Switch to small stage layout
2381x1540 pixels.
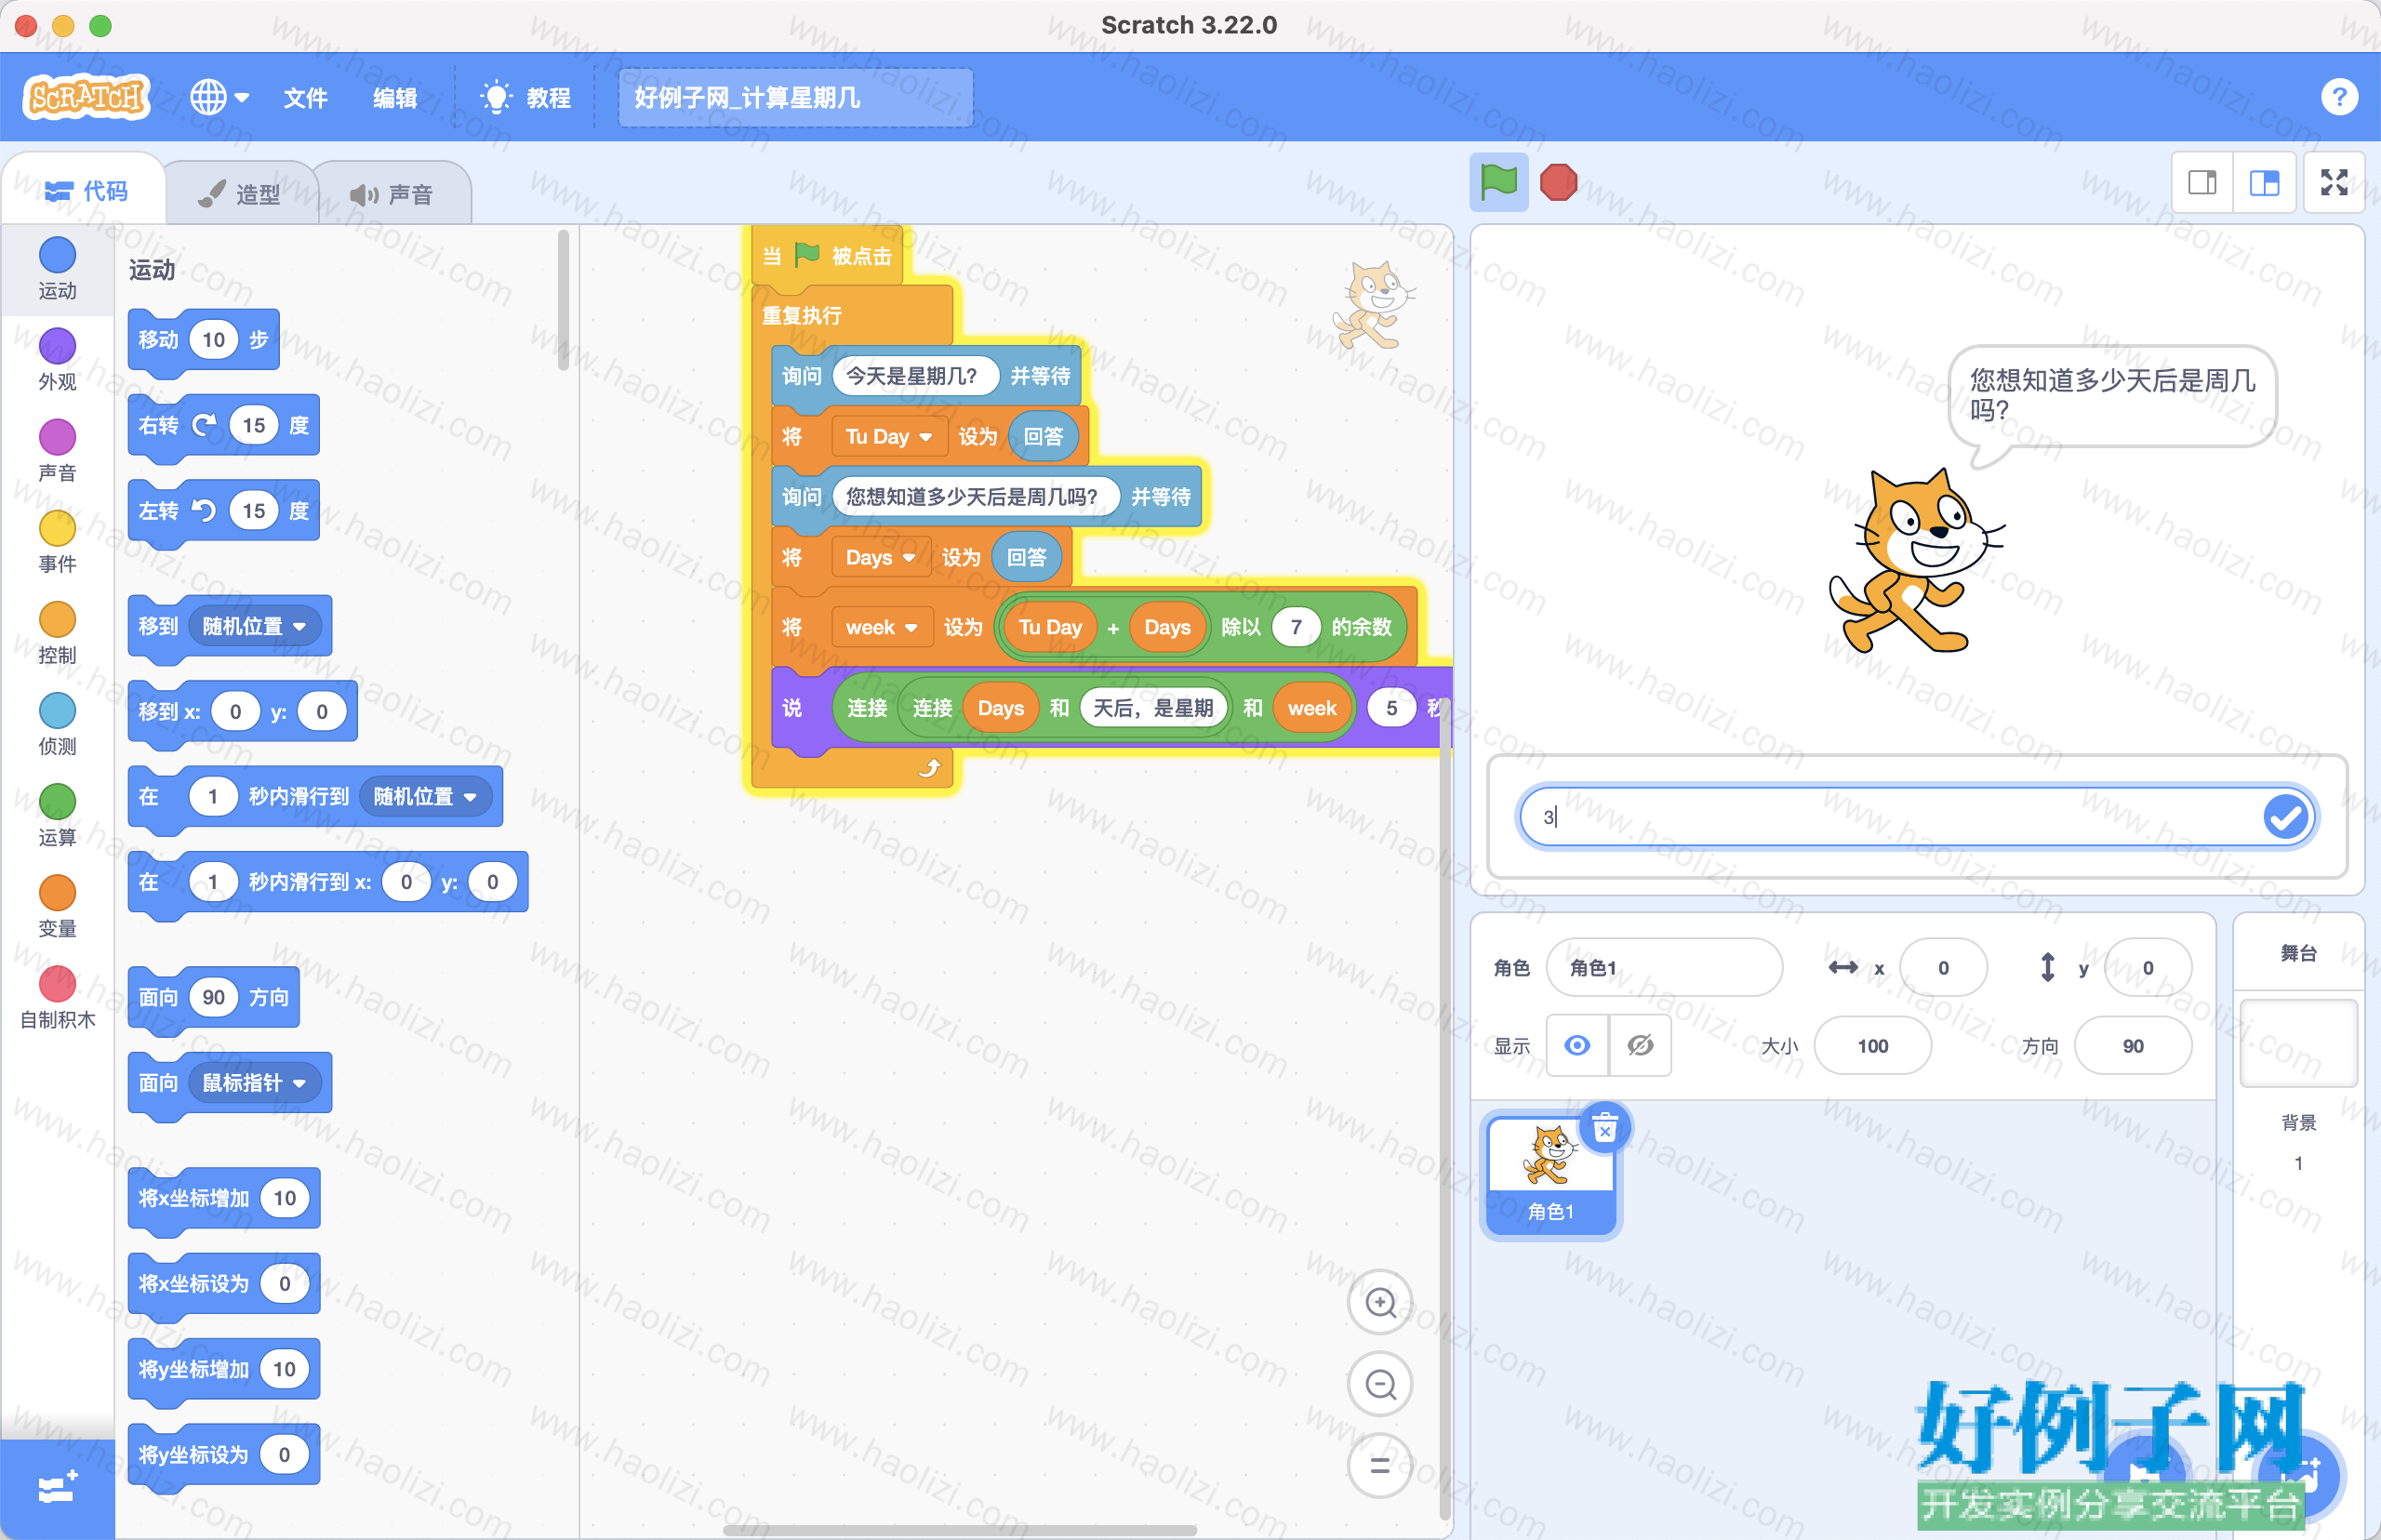(2202, 183)
